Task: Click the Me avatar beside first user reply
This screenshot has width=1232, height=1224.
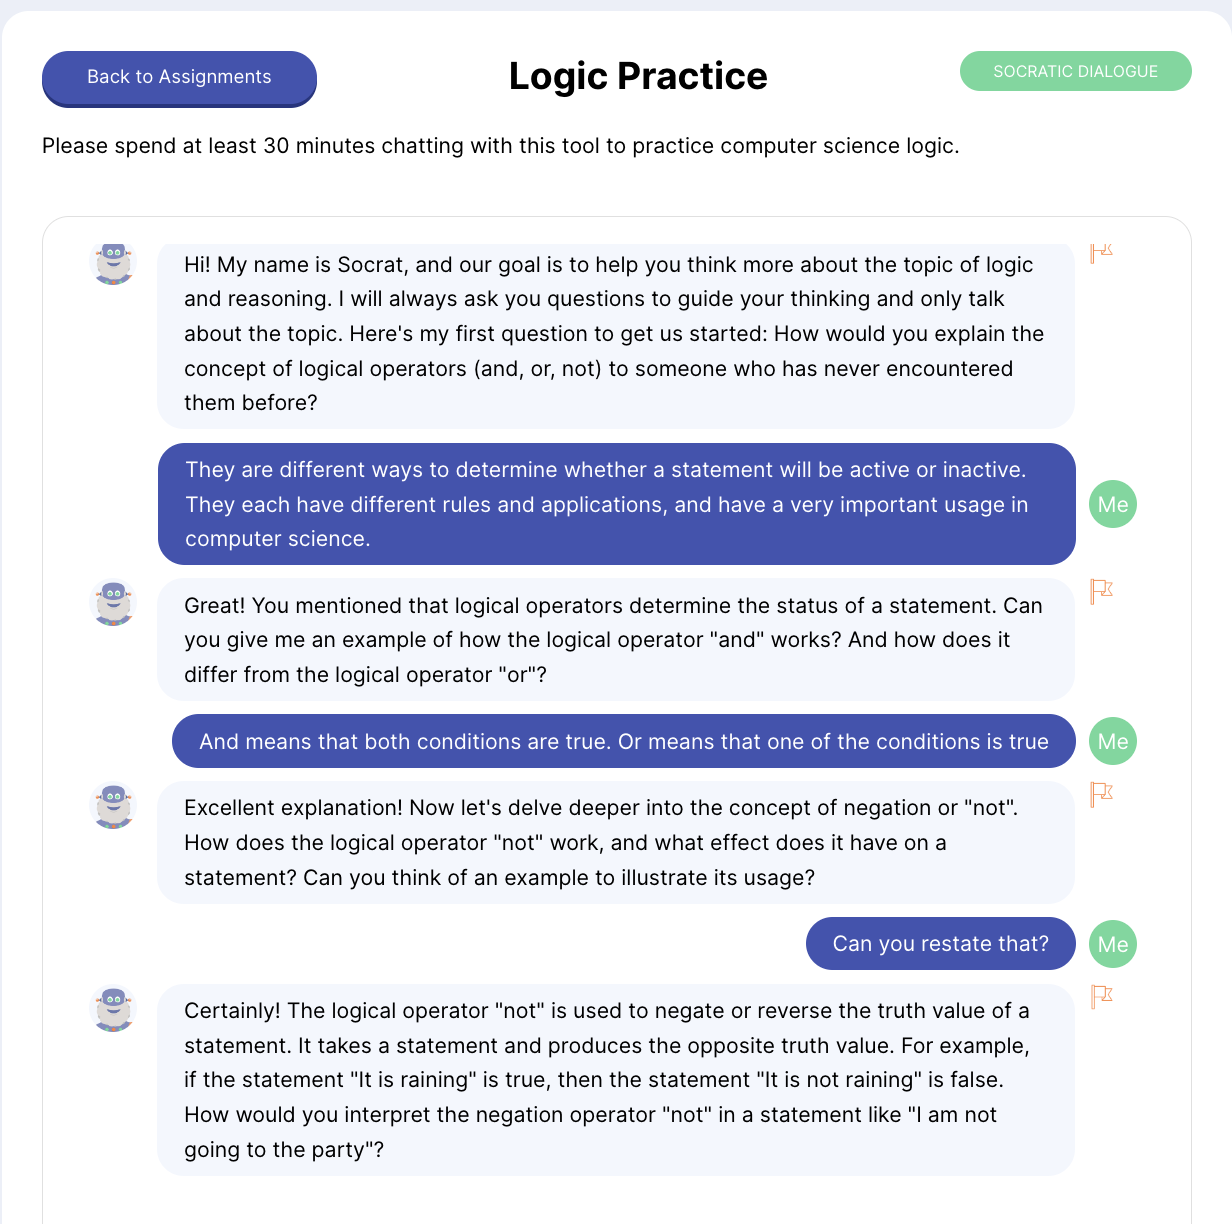Action: [1113, 504]
